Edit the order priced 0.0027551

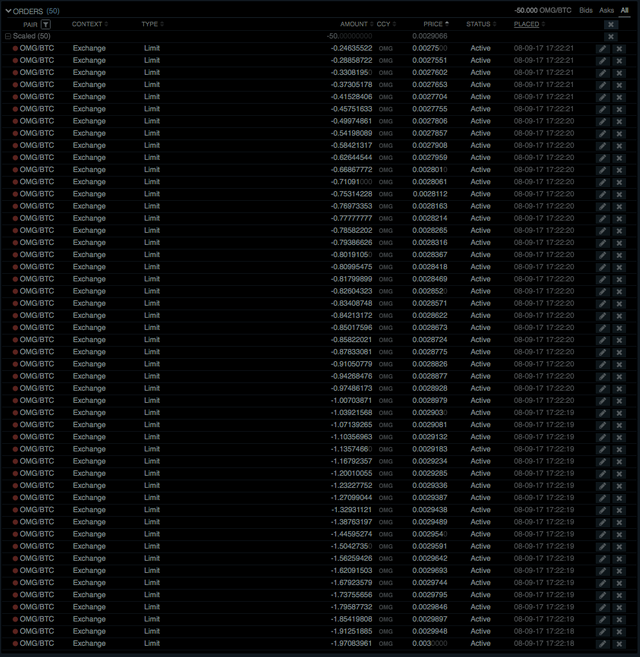(602, 61)
